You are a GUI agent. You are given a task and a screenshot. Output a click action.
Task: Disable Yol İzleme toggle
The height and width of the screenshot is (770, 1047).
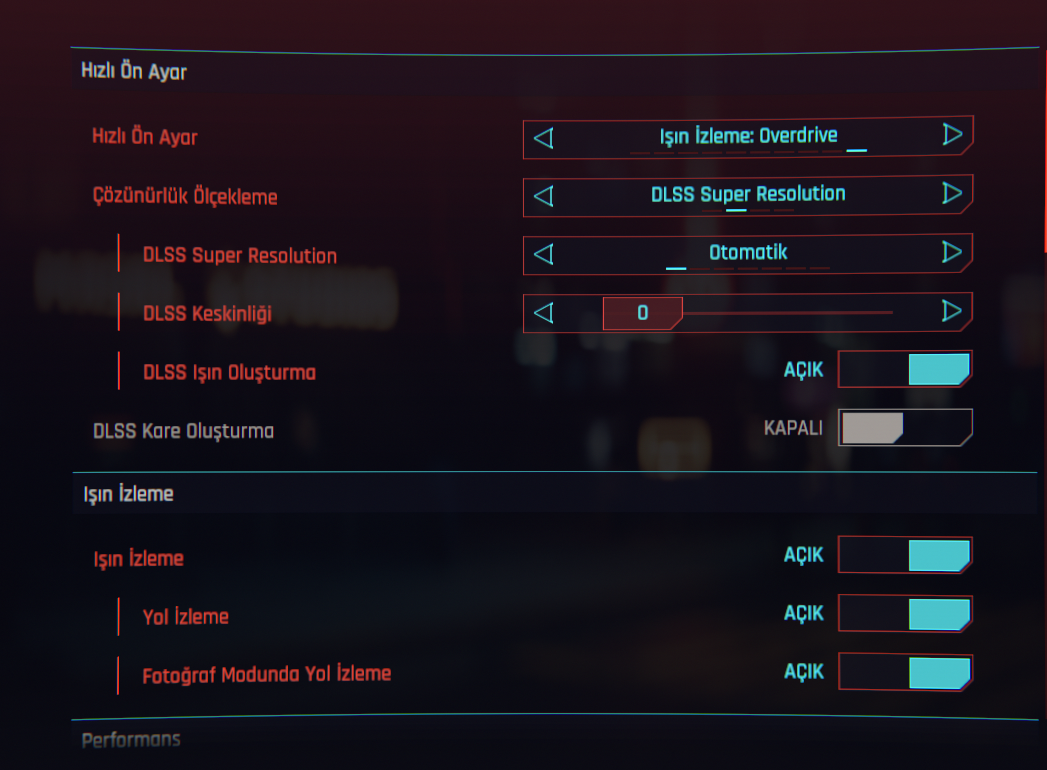pyautogui.click(x=905, y=614)
